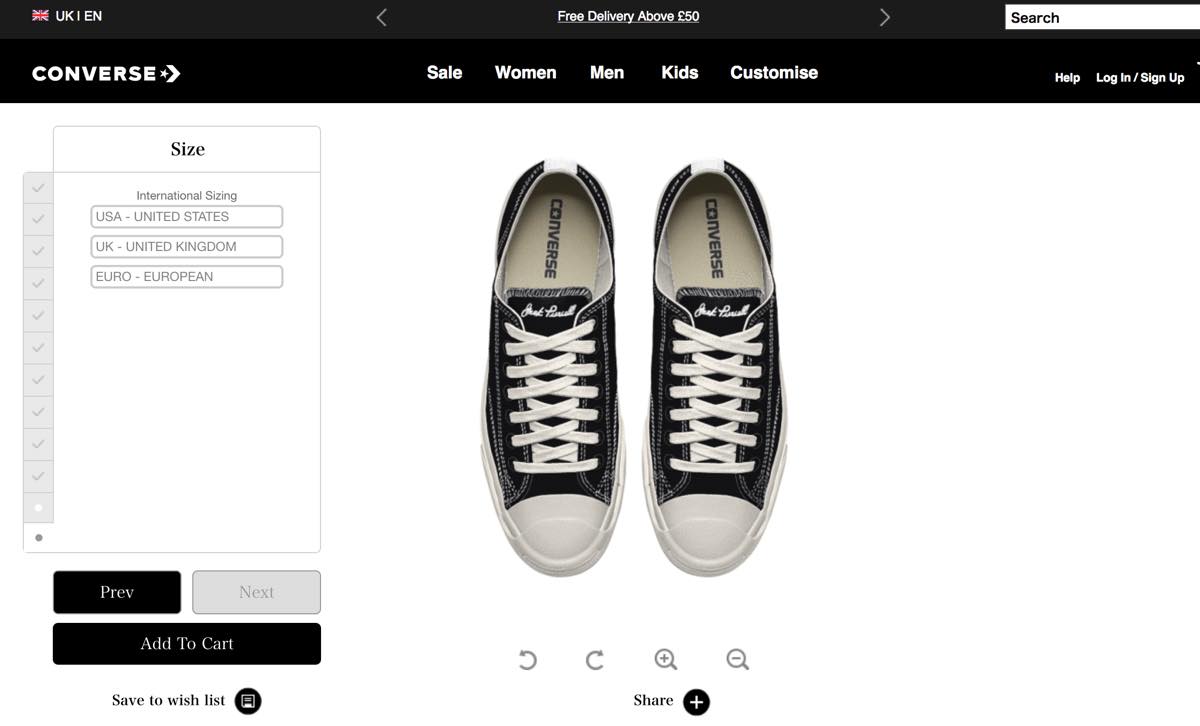Focus the Search field
The width and height of the screenshot is (1200, 726).
1102,17
